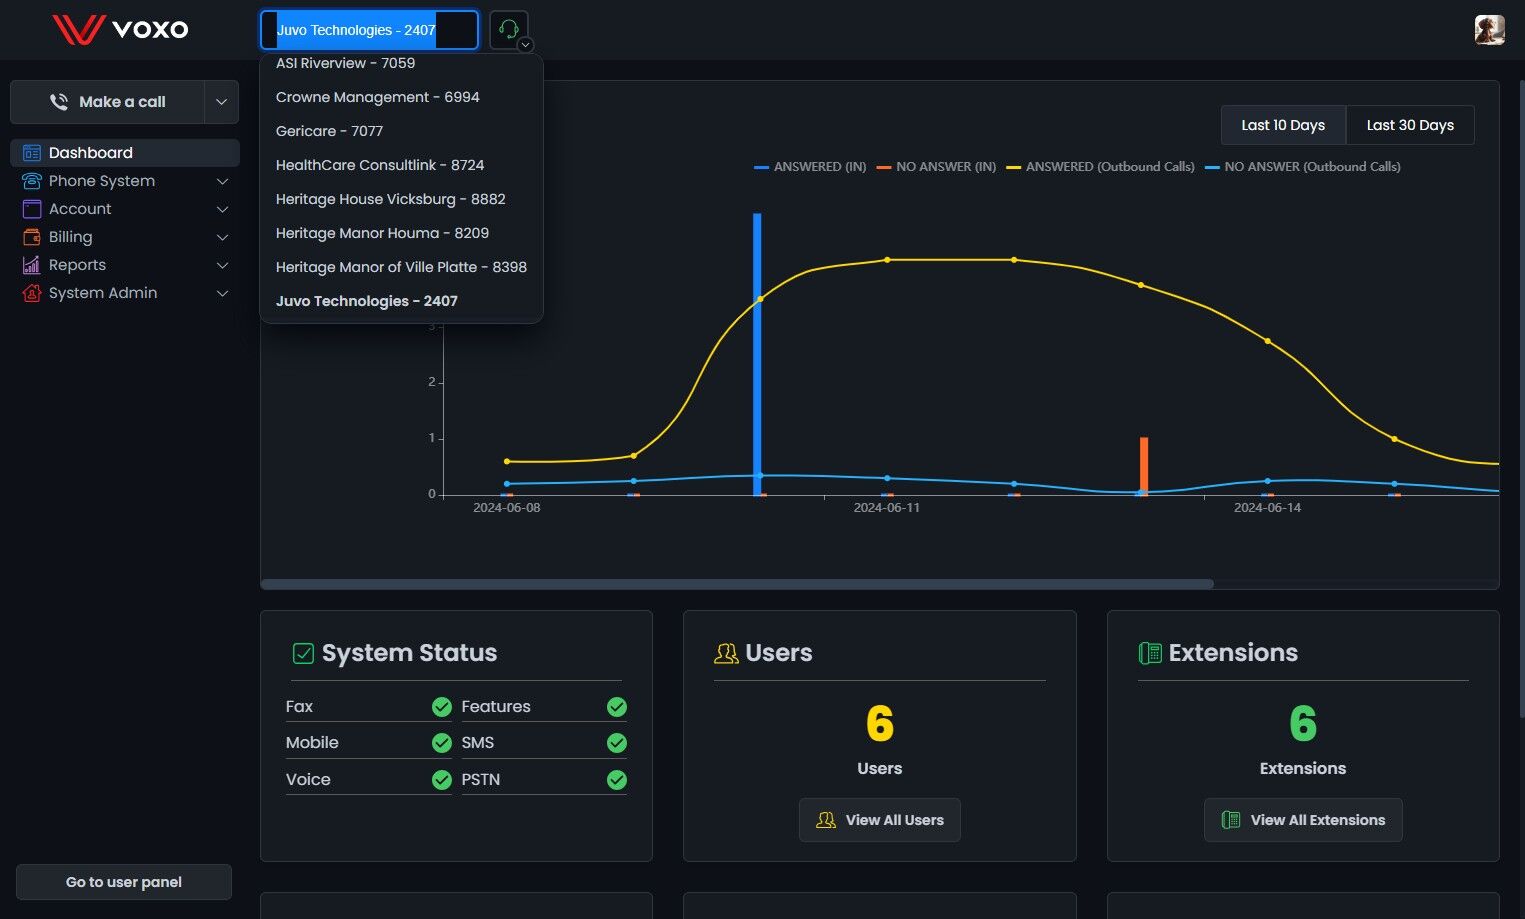Toggle ANSWERED (Outbound Calls) legend series

[1100, 167]
